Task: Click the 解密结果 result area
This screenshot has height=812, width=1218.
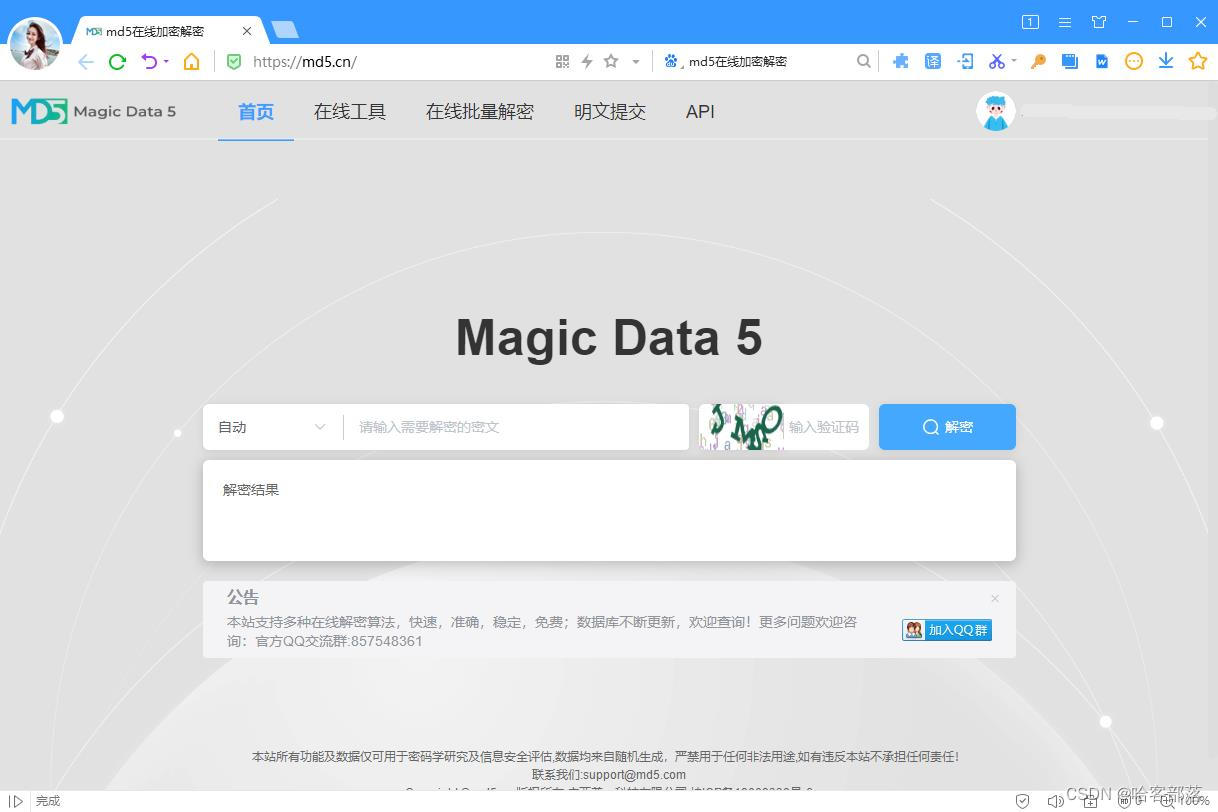Action: point(609,510)
